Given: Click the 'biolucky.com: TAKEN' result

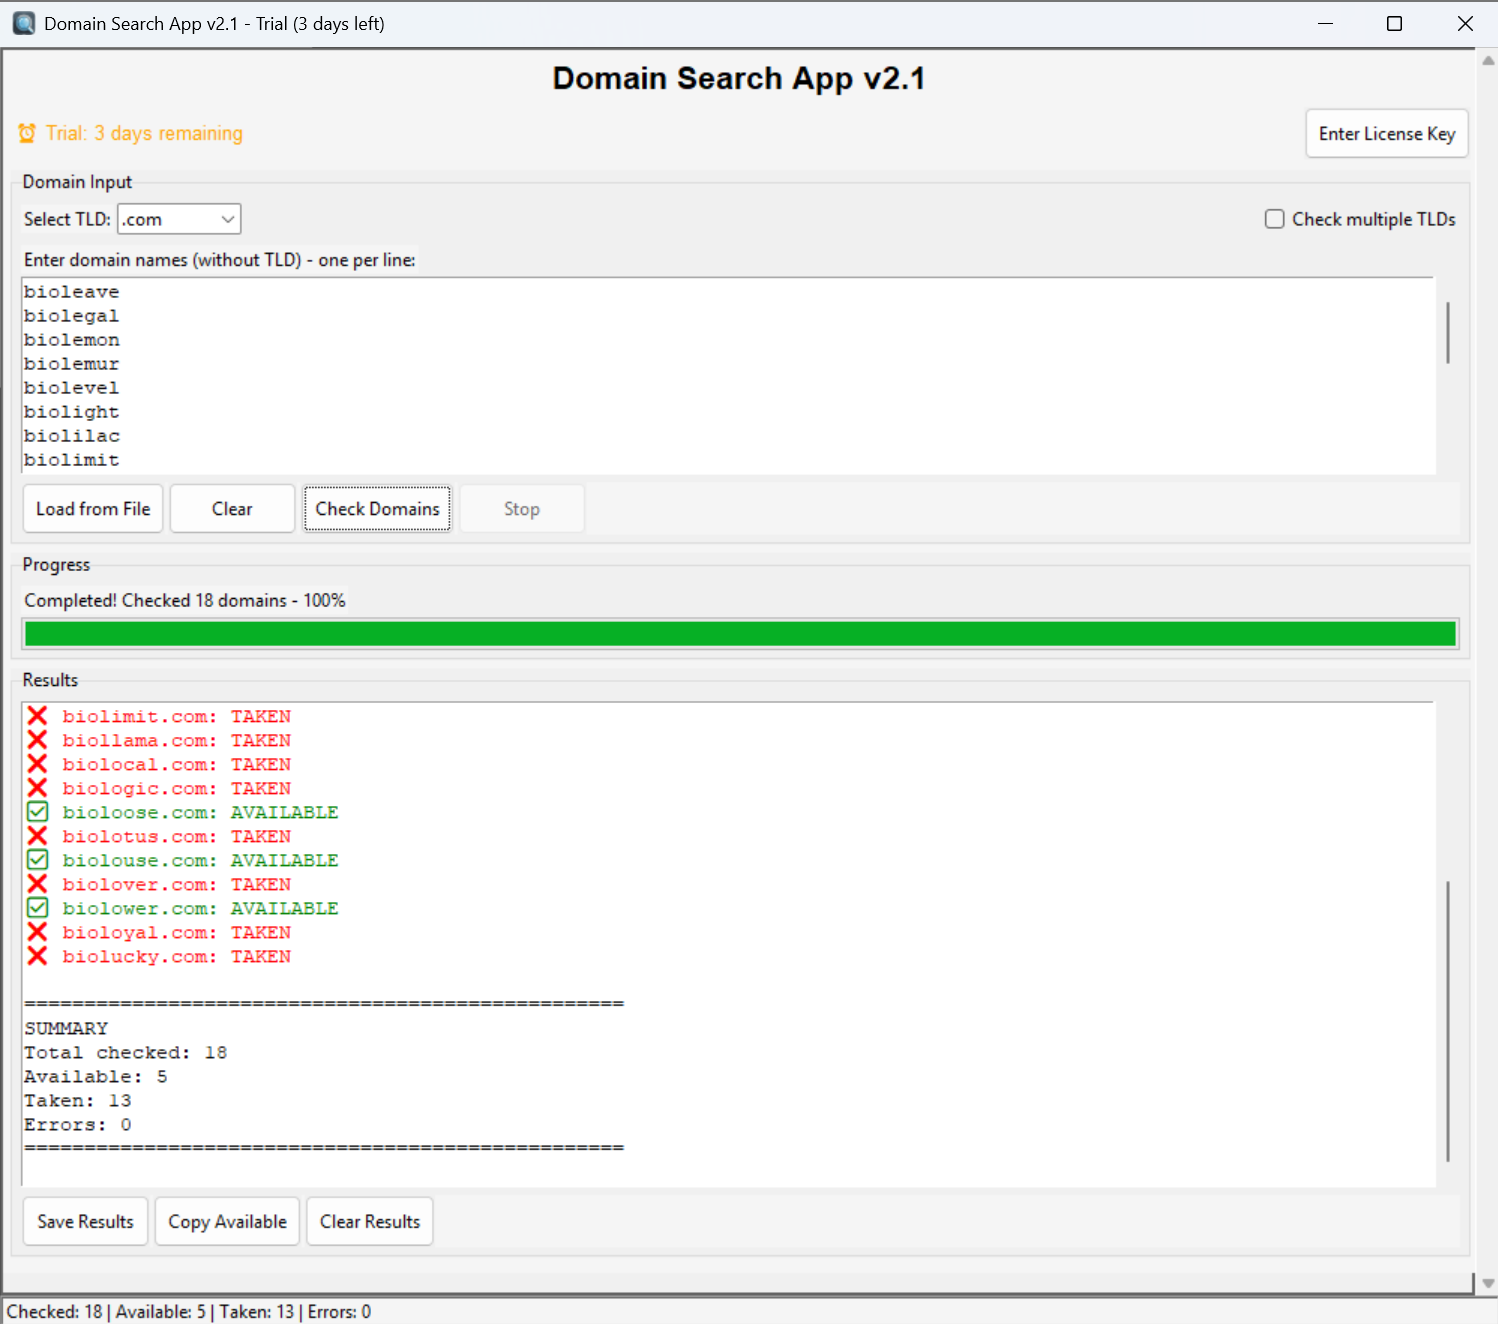Looking at the screenshot, I should click(176, 957).
